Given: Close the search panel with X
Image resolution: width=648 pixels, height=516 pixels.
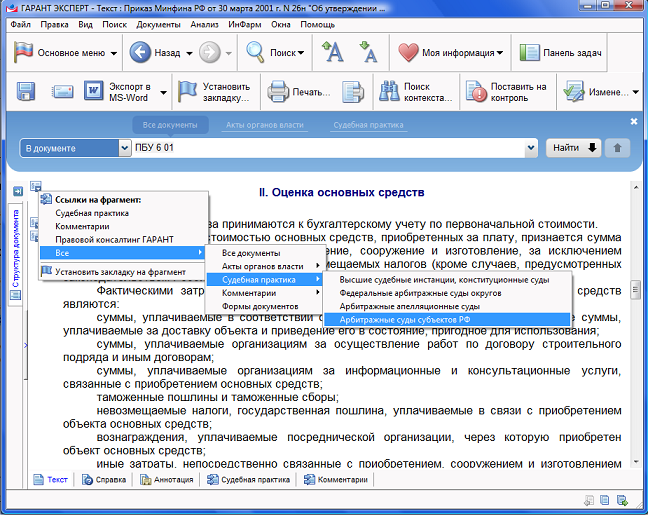Looking at the screenshot, I should coord(633,121).
